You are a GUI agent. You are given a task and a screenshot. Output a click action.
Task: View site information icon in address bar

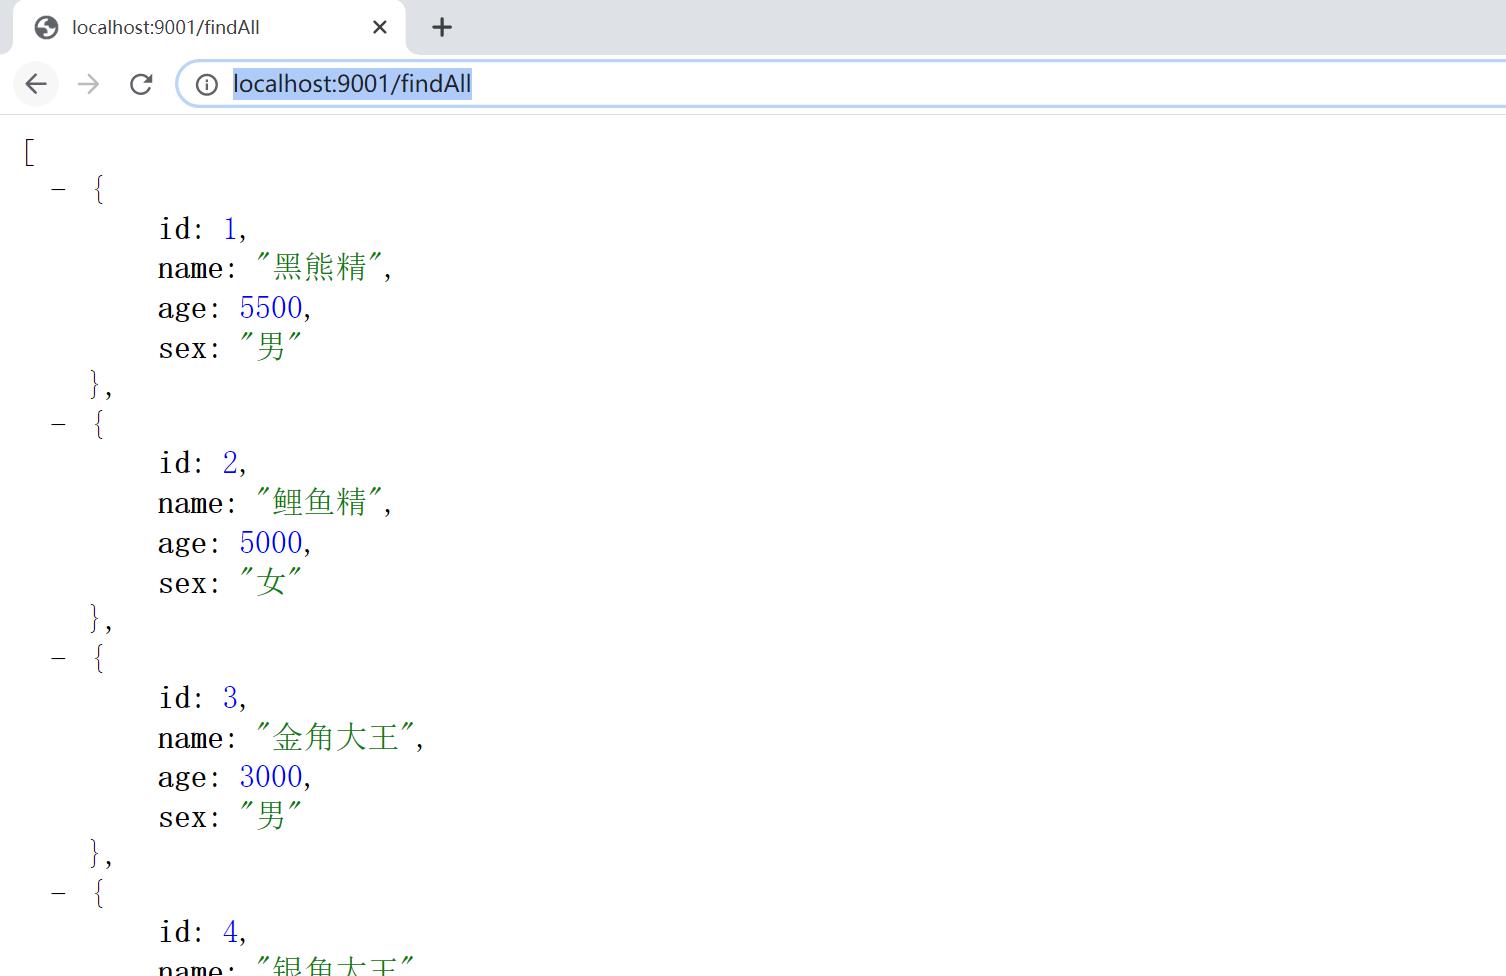pos(206,84)
